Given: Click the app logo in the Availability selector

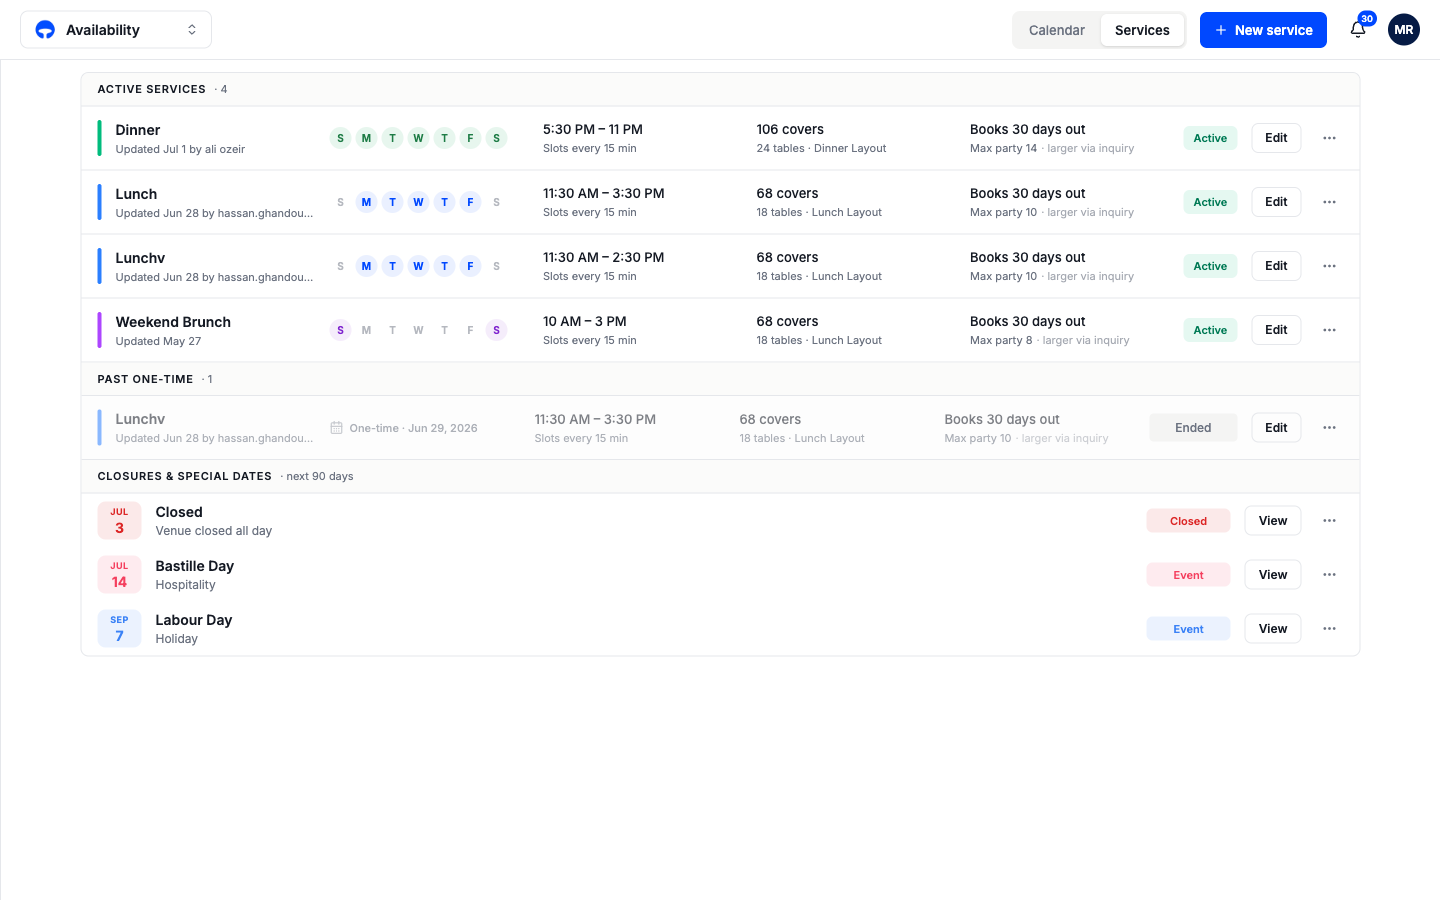Looking at the screenshot, I should [45, 30].
